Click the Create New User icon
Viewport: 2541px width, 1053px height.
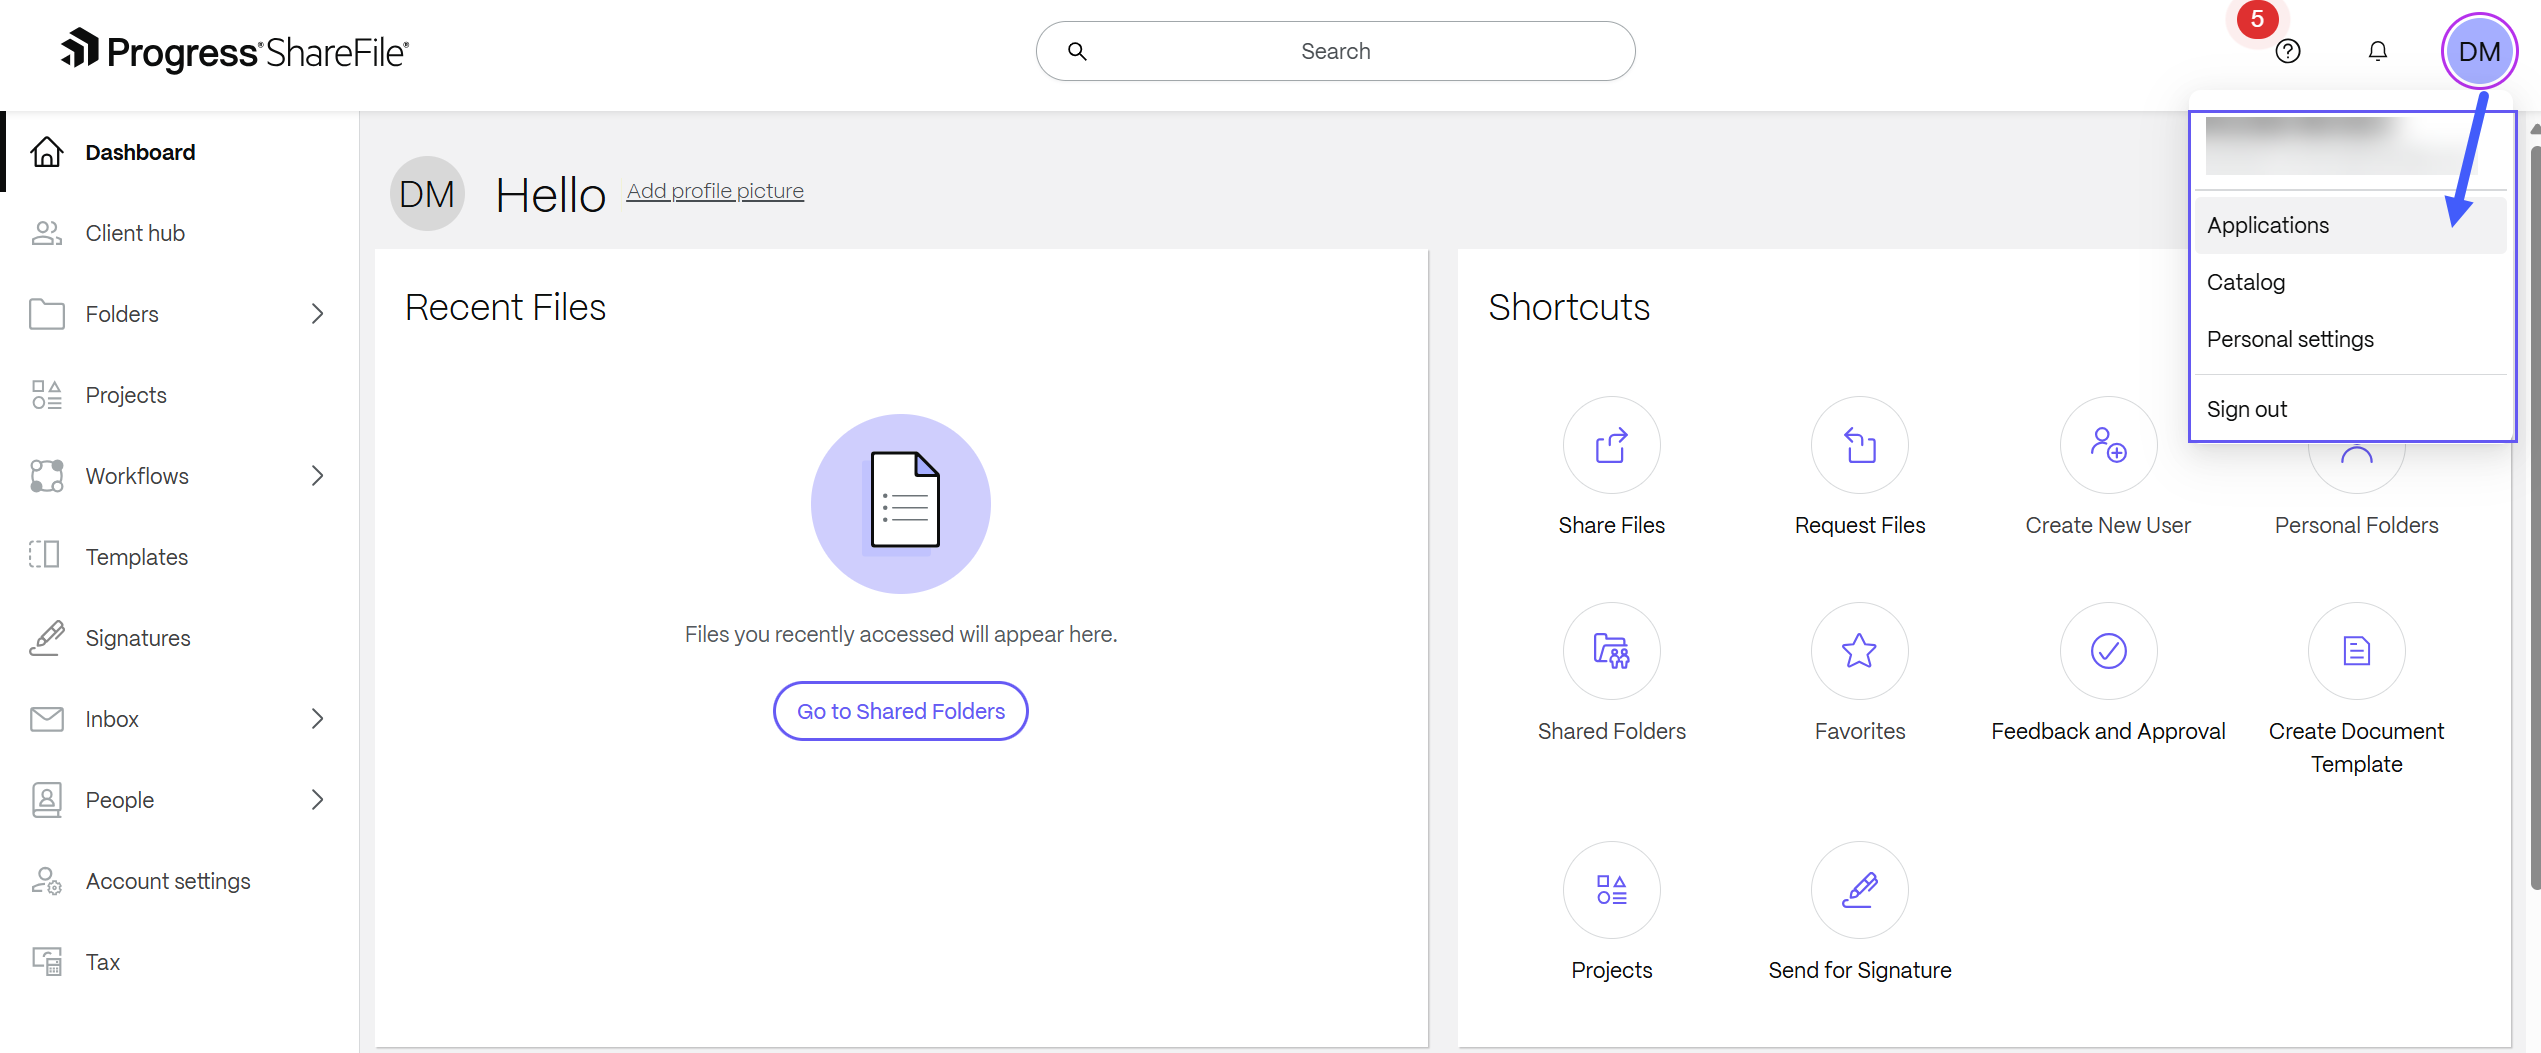2107,446
